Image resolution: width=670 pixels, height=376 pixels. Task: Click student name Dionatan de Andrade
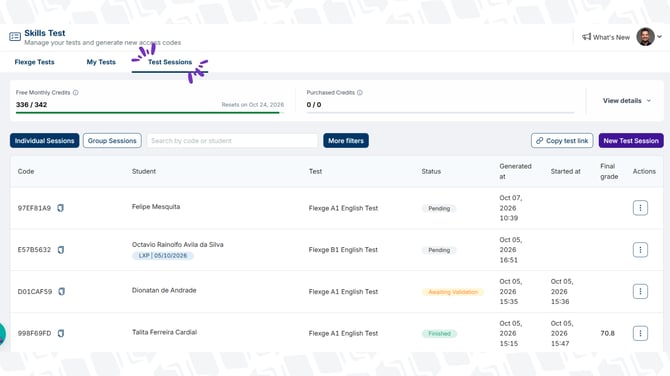coord(164,291)
